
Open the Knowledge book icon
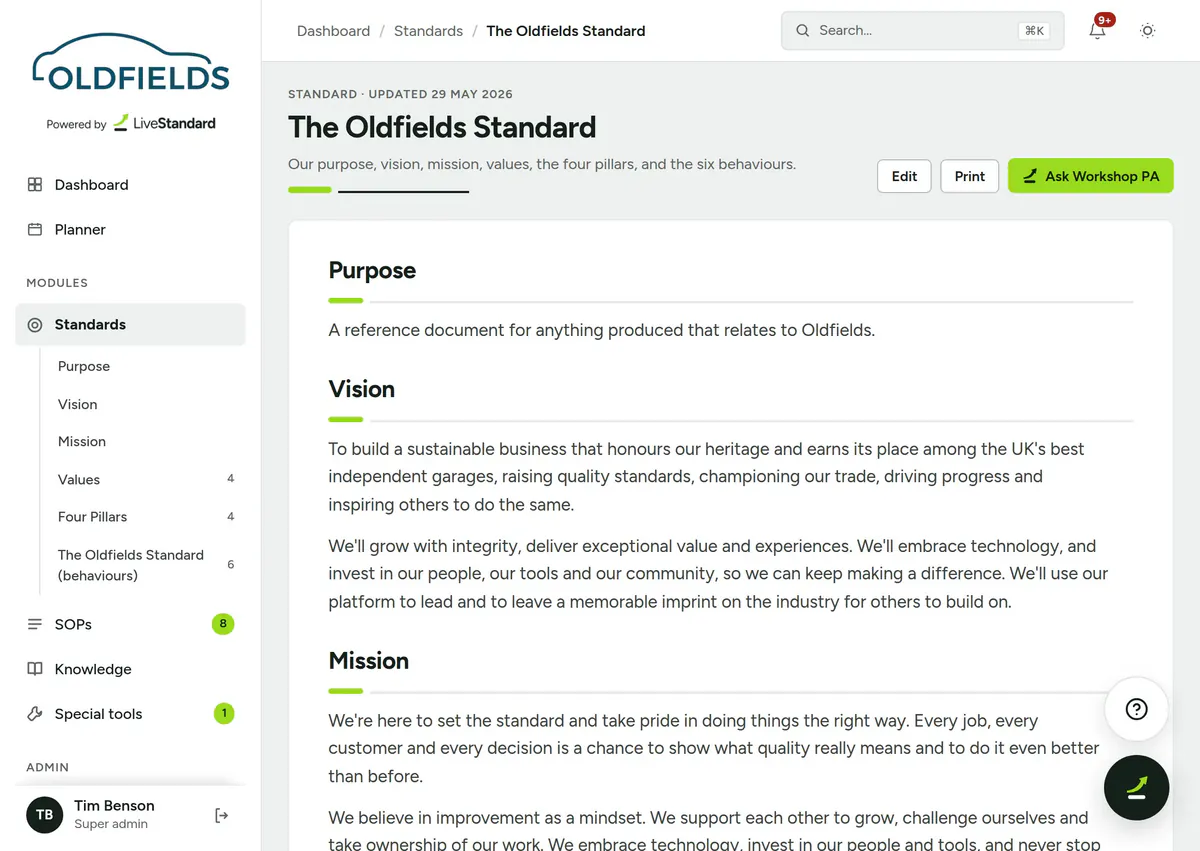click(x=35, y=669)
